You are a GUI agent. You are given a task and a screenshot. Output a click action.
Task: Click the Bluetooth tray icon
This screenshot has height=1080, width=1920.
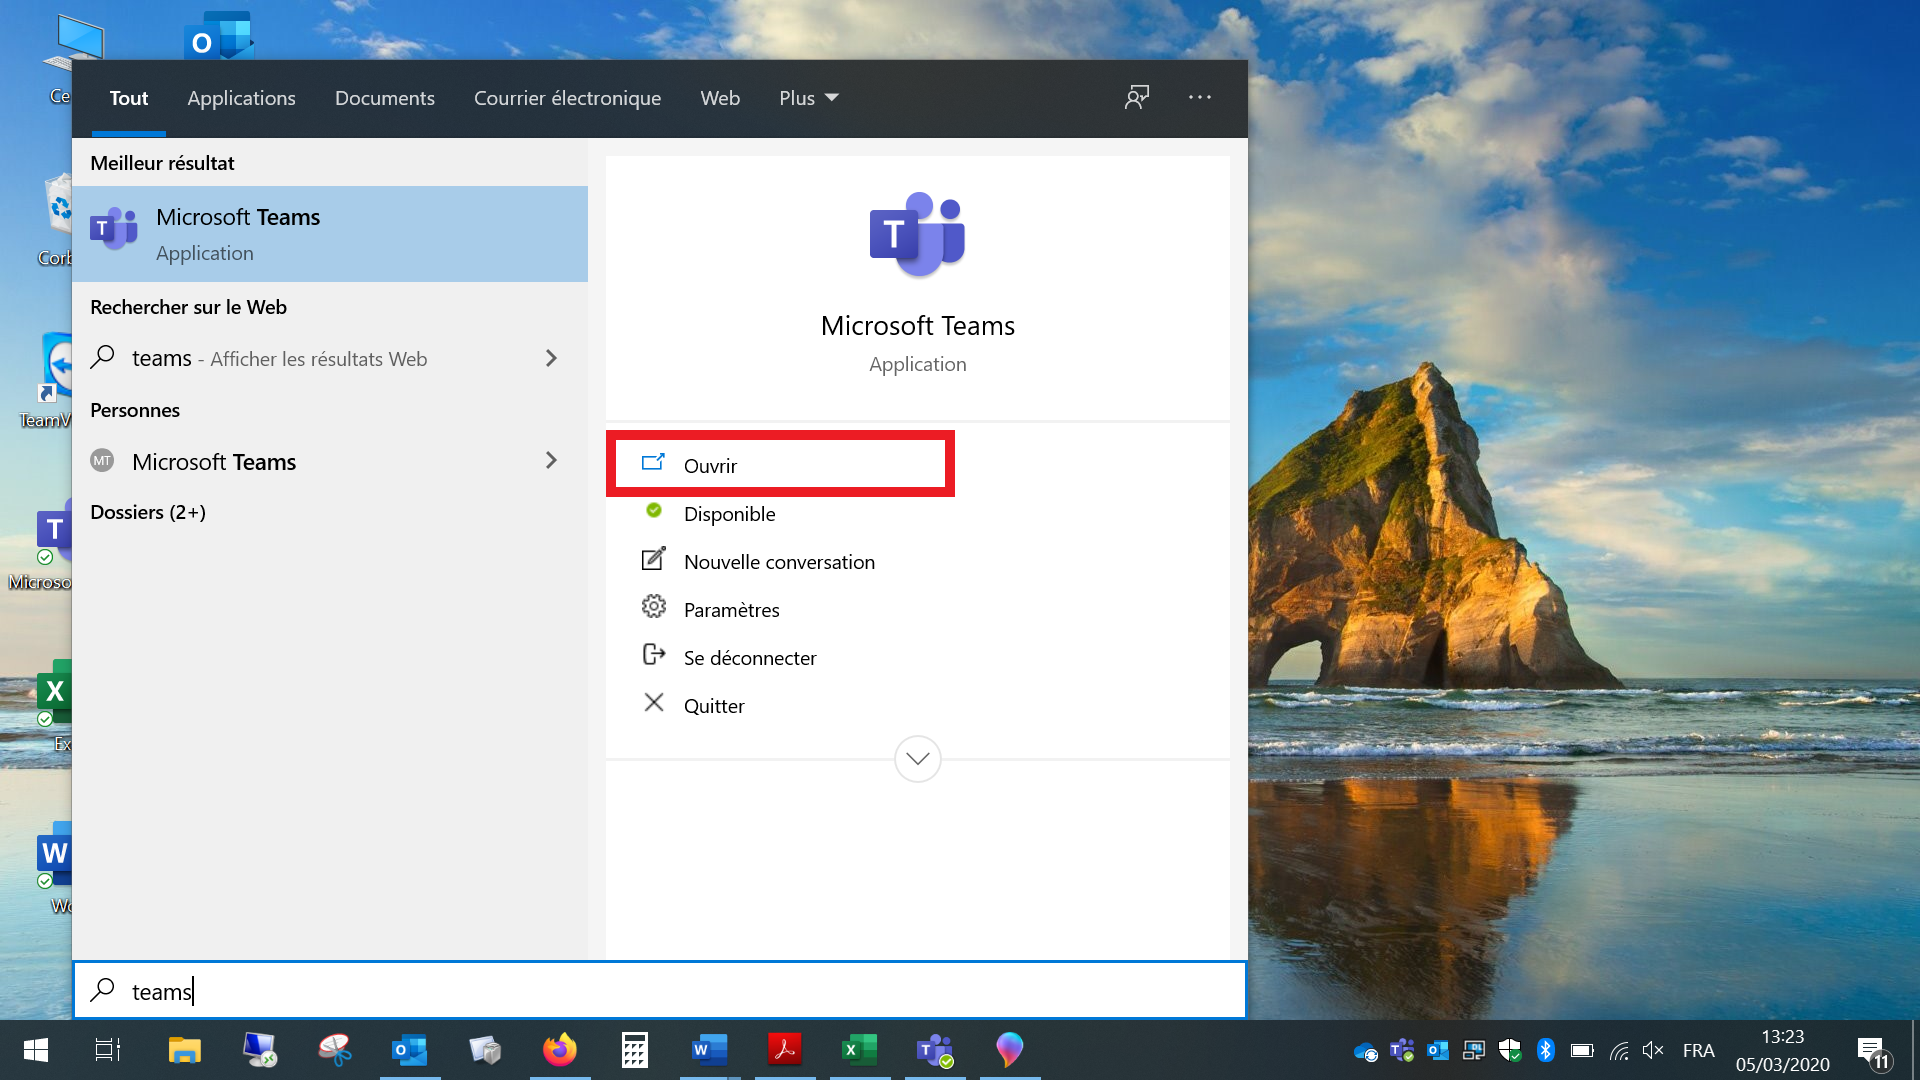(1546, 1050)
